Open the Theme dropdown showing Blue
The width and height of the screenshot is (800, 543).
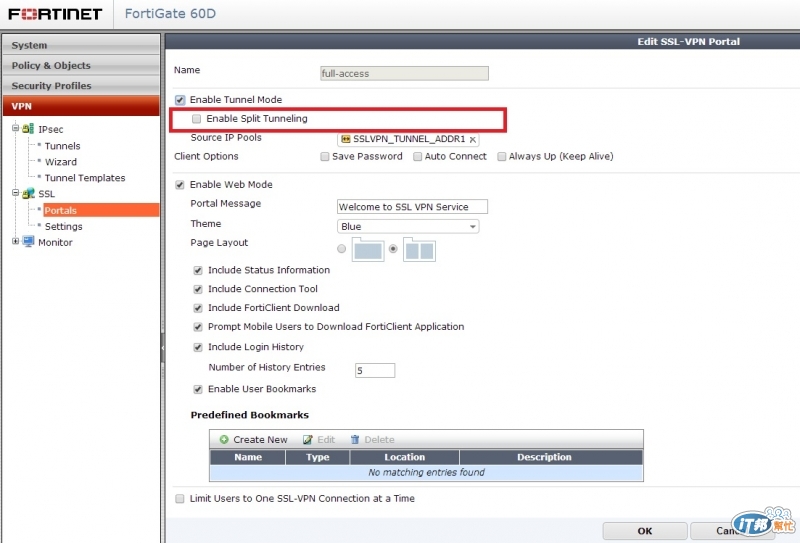point(408,226)
